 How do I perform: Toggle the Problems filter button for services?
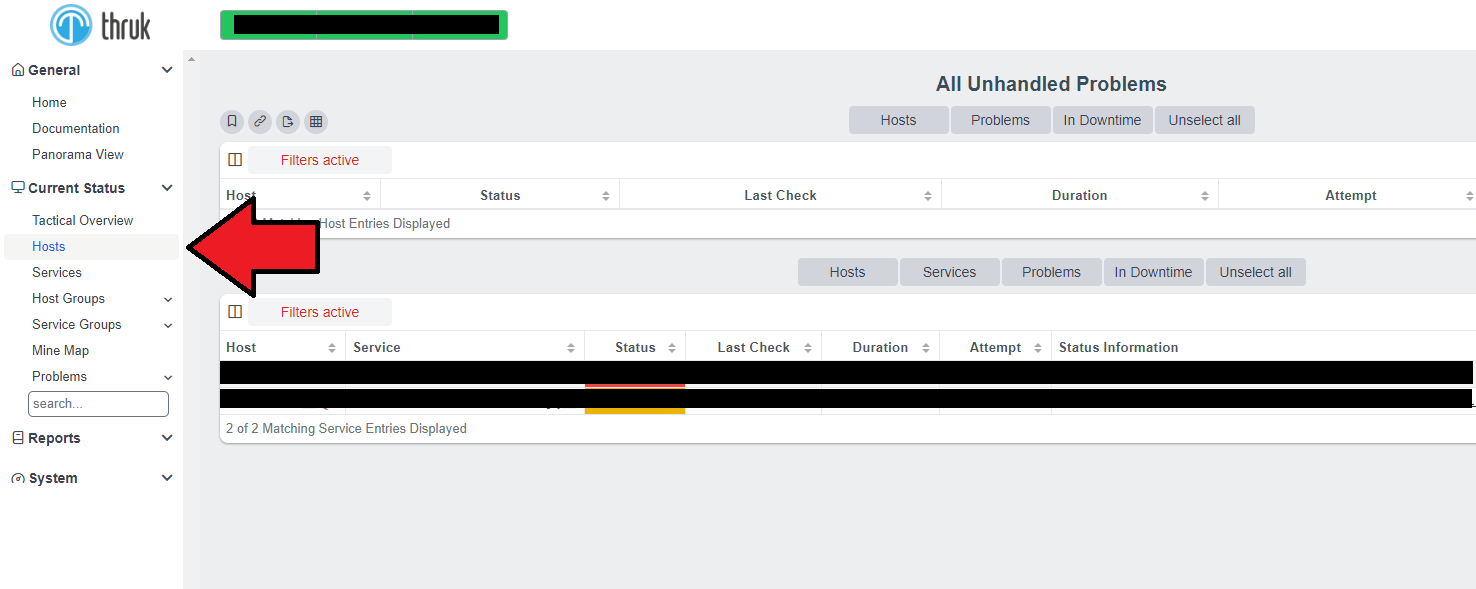1051,271
